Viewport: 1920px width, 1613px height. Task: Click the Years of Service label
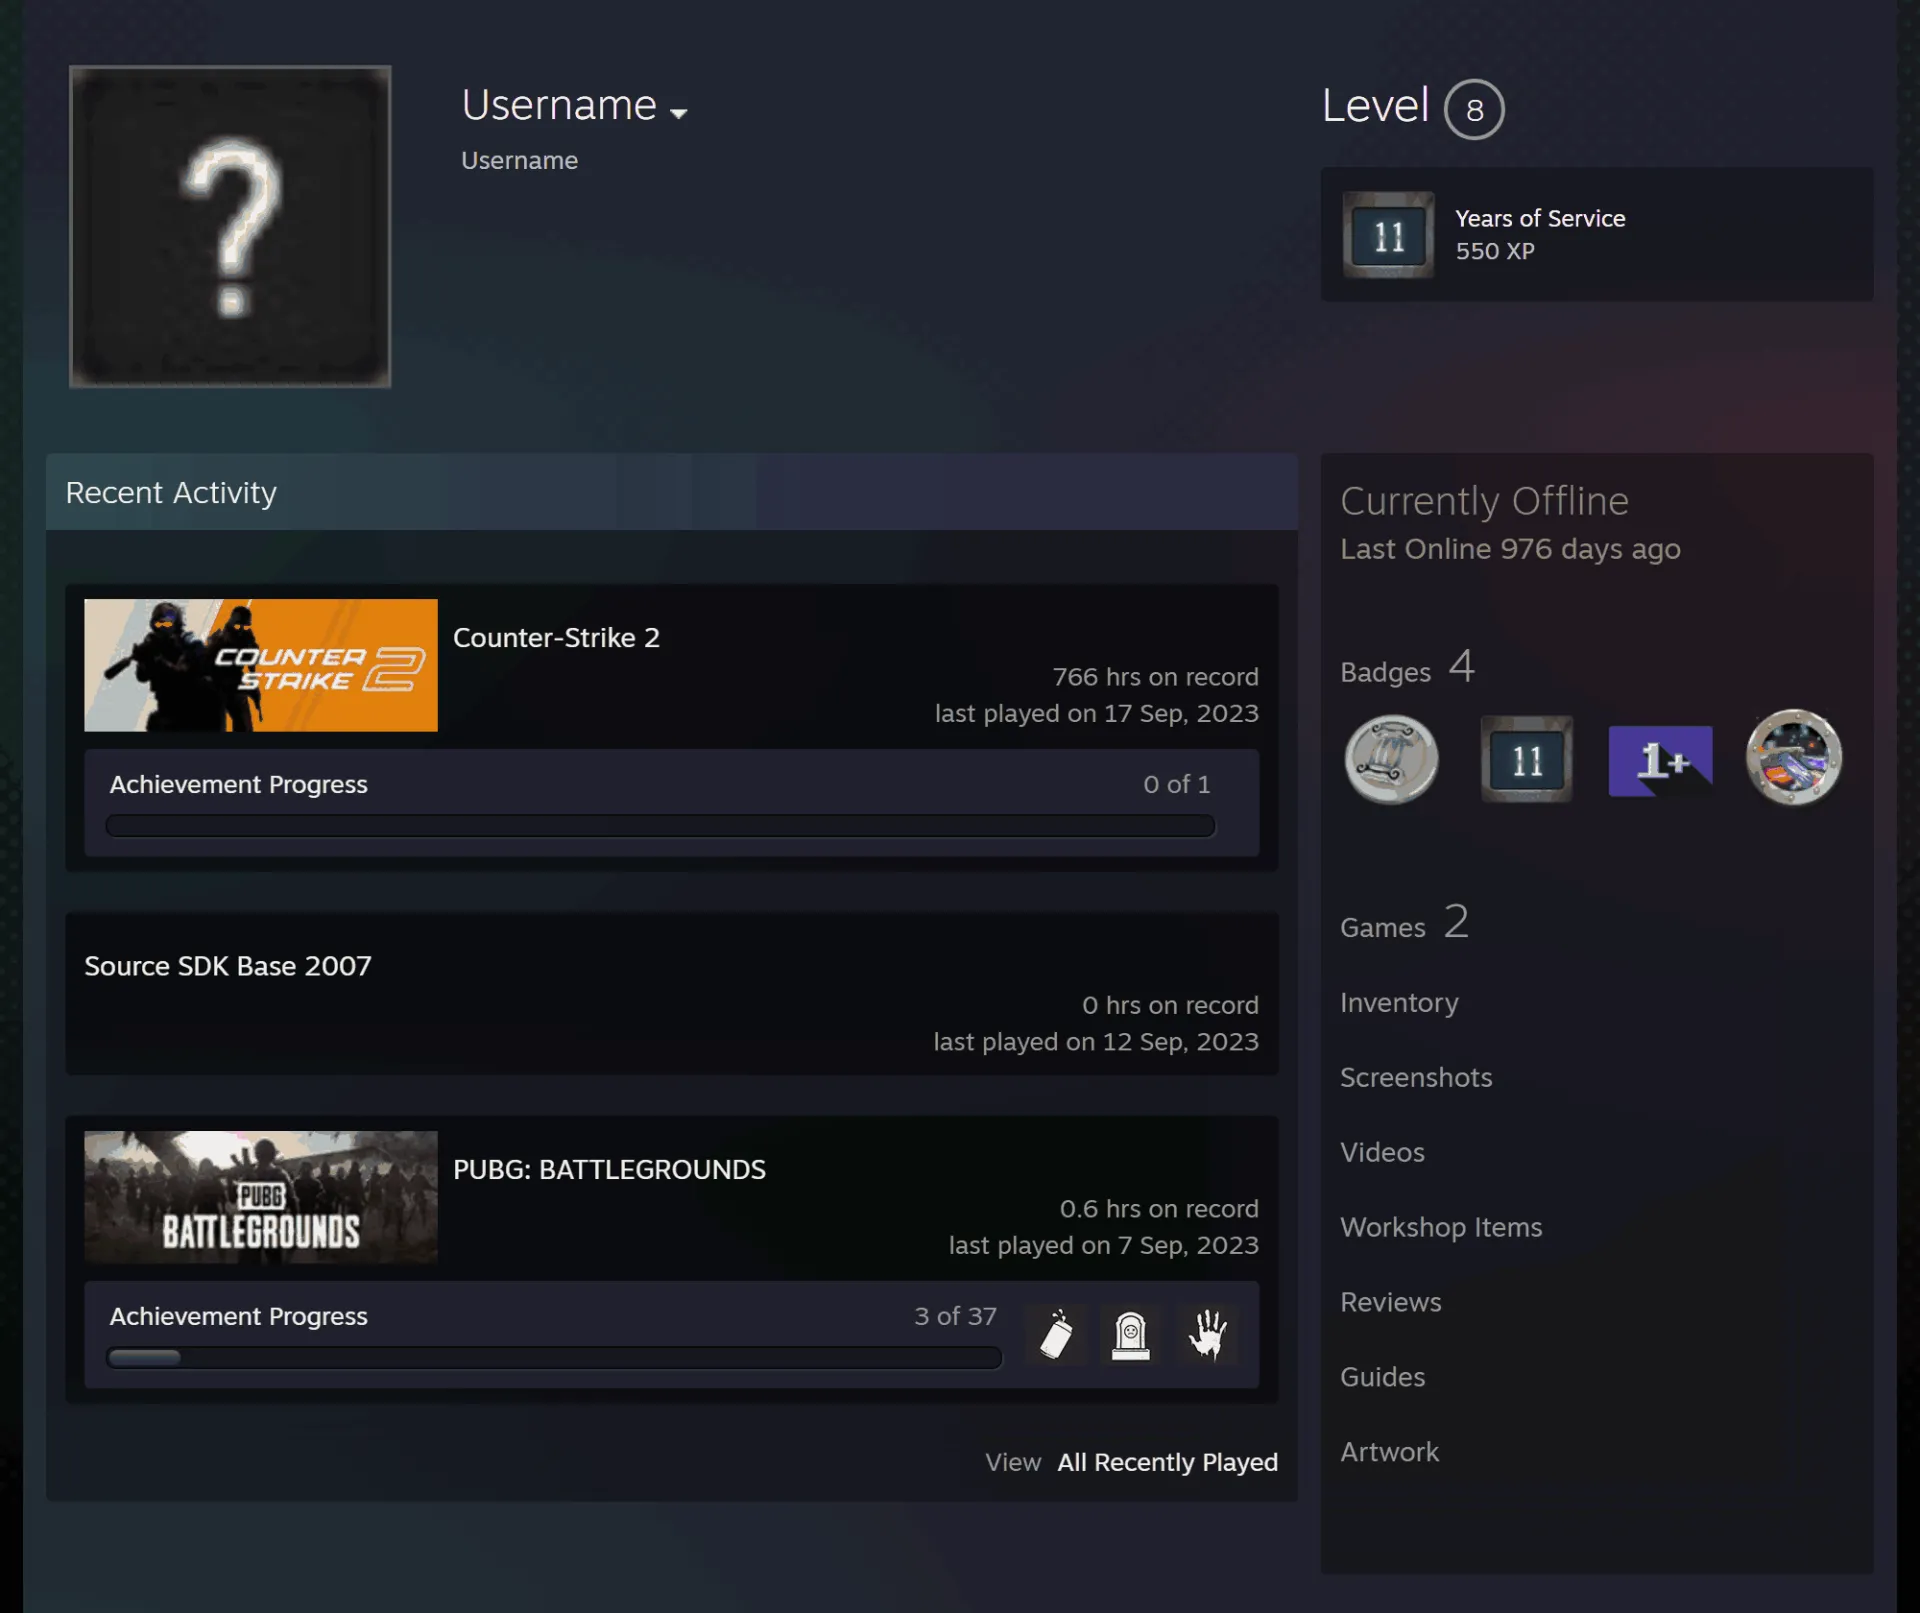tap(1540, 218)
